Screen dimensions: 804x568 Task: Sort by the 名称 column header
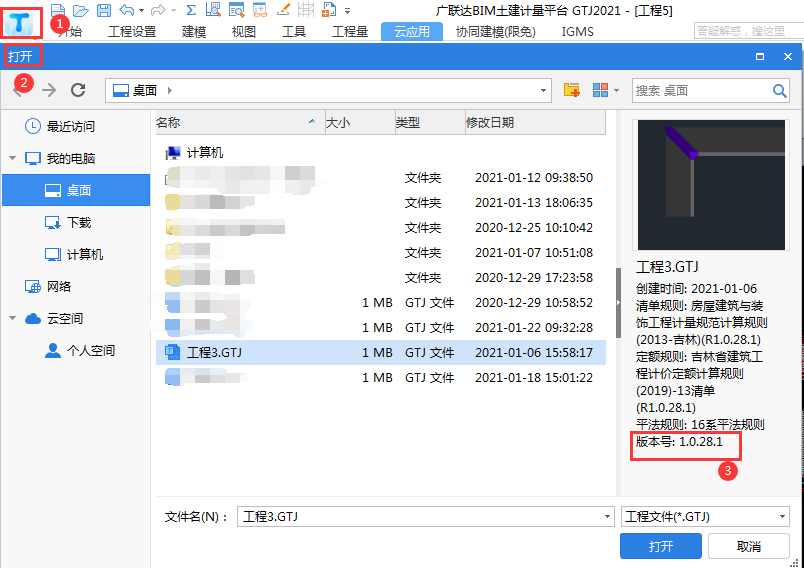[240, 123]
